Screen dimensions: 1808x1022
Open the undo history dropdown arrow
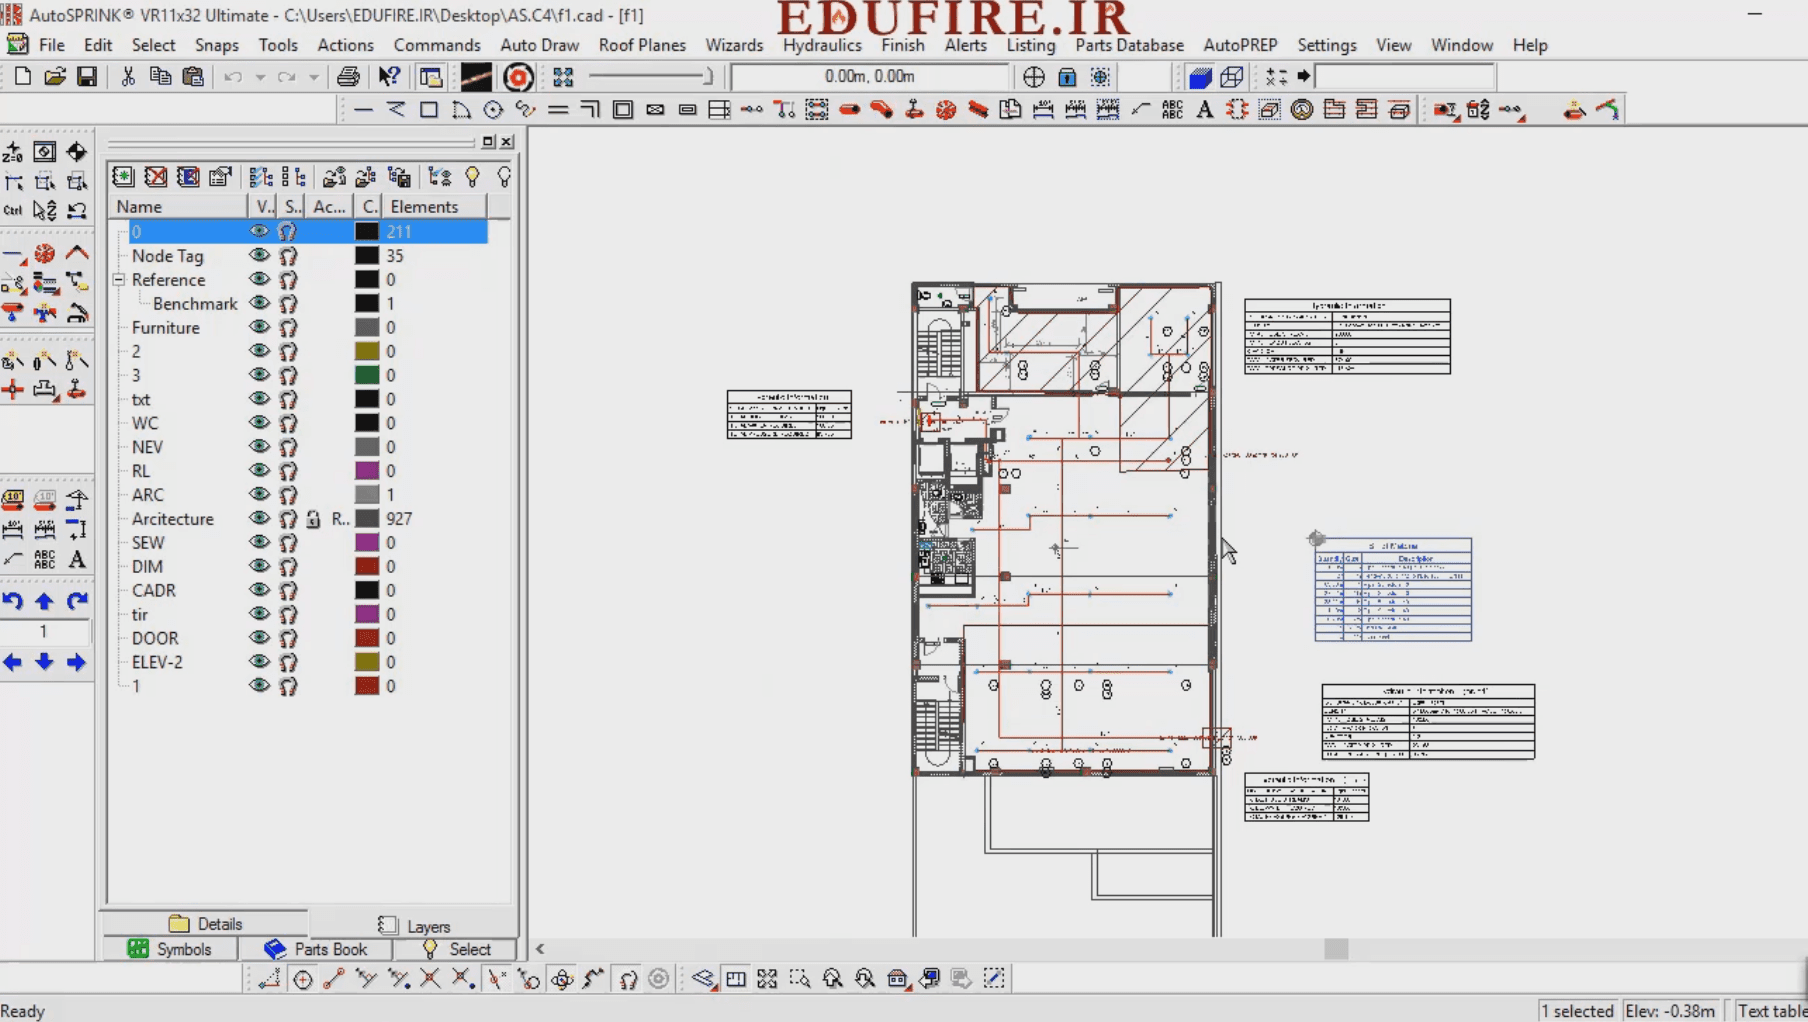coord(259,77)
